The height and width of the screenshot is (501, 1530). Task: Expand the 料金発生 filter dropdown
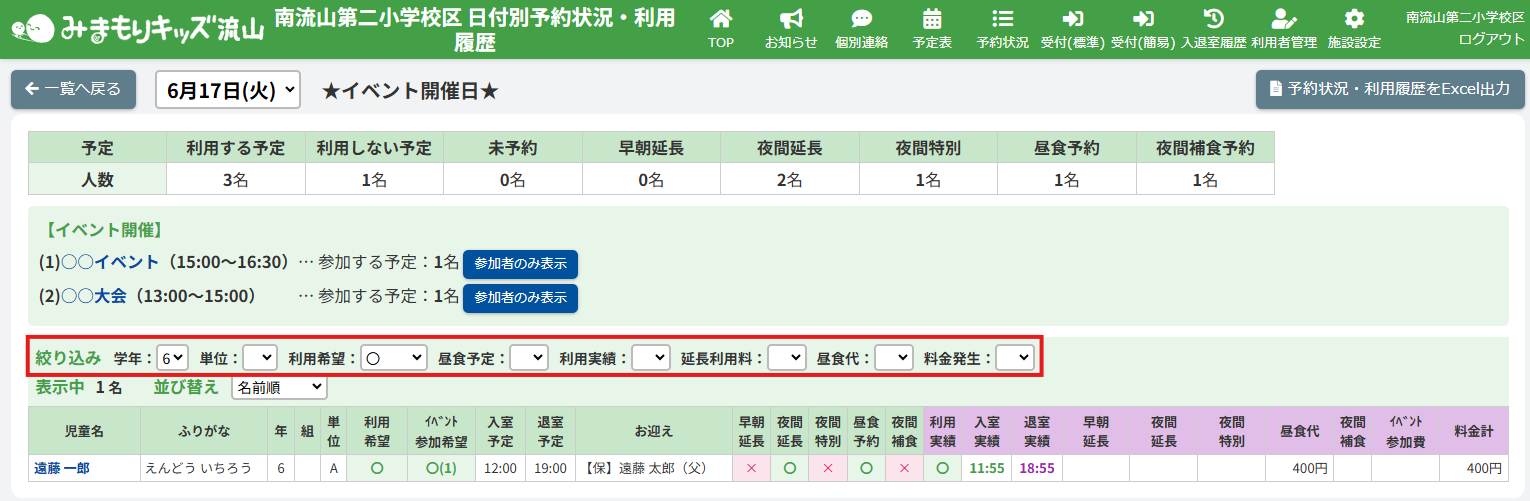[1014, 357]
